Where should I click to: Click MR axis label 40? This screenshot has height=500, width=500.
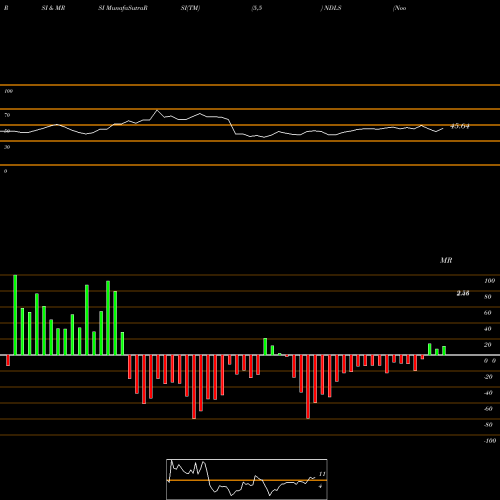tap(488, 329)
